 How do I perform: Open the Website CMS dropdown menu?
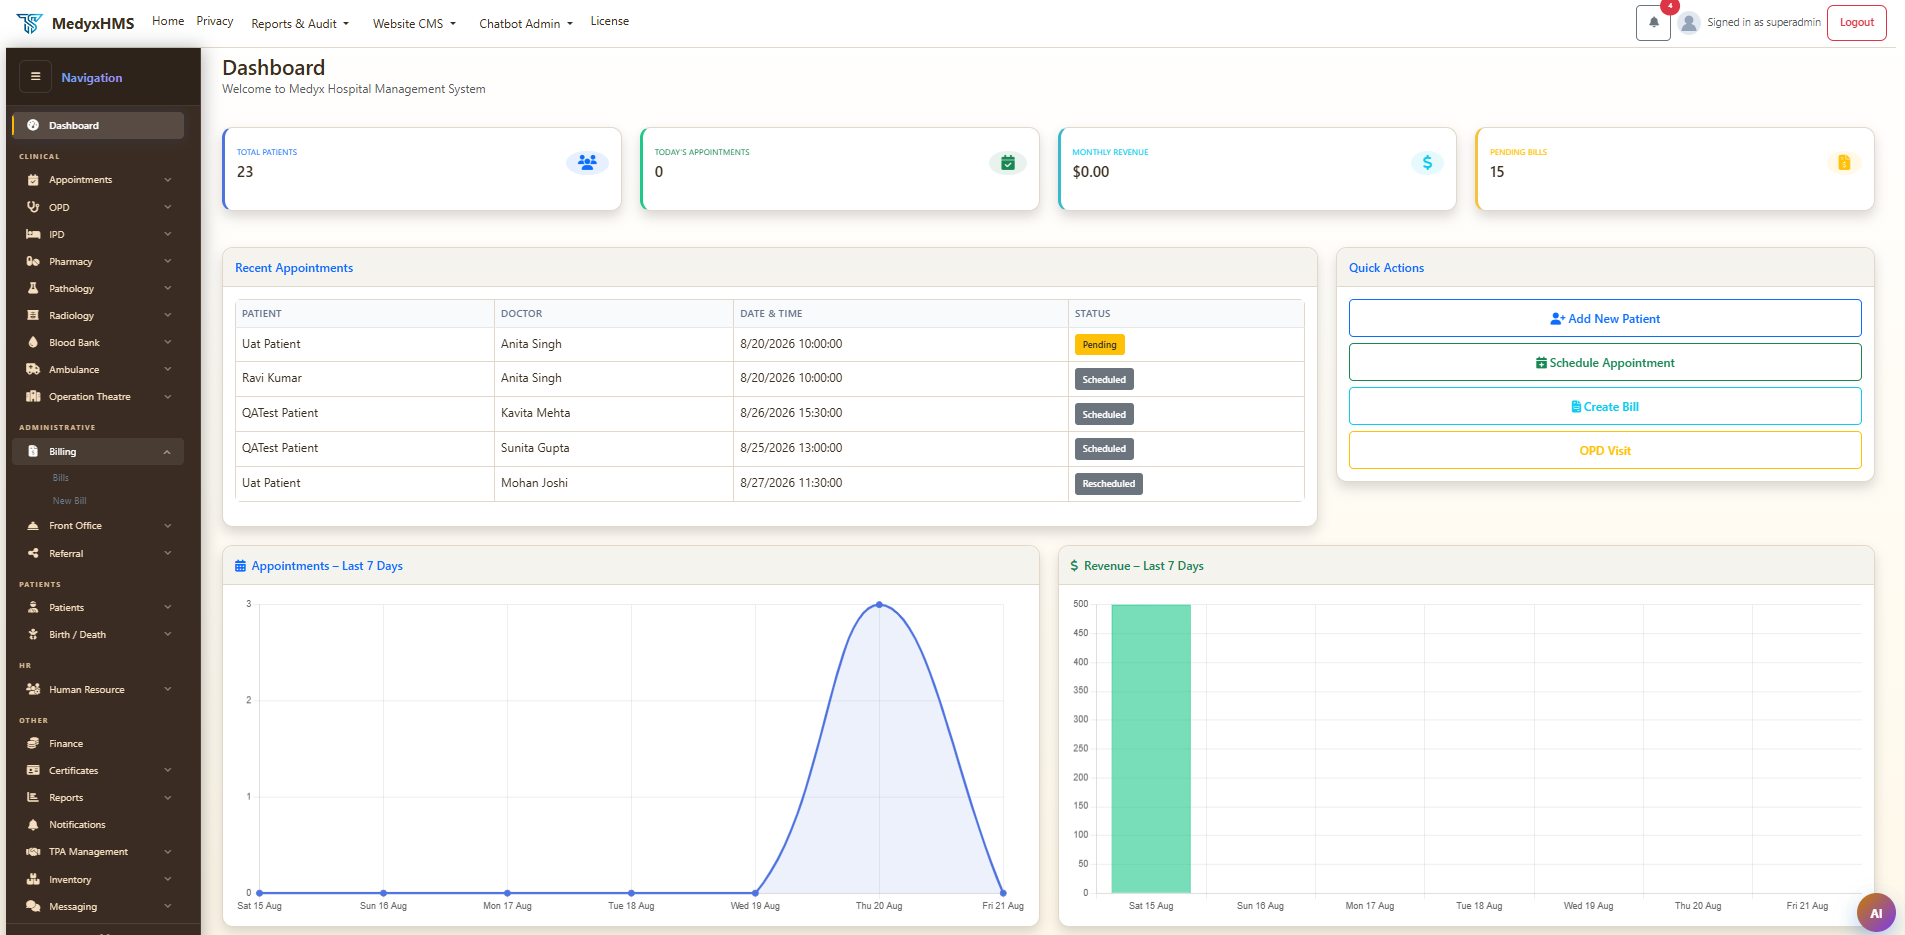tap(414, 23)
